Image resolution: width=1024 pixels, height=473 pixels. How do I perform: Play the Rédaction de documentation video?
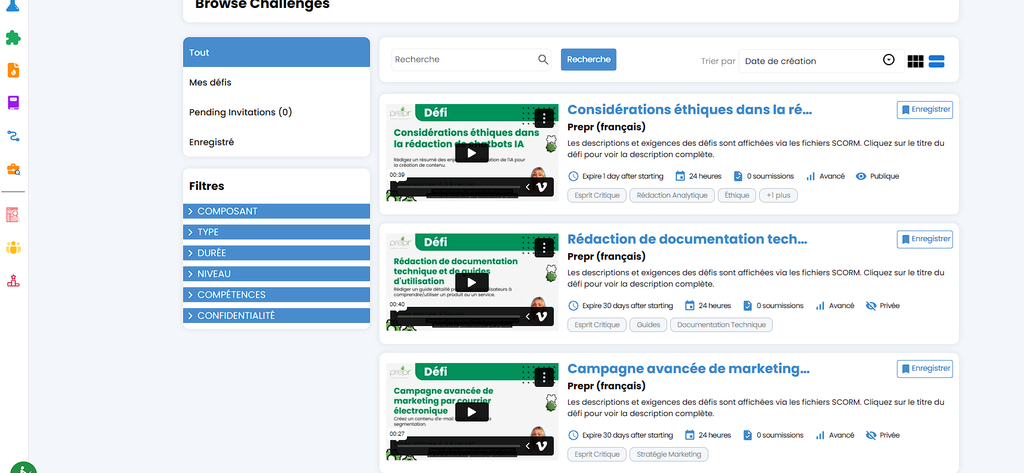click(472, 282)
